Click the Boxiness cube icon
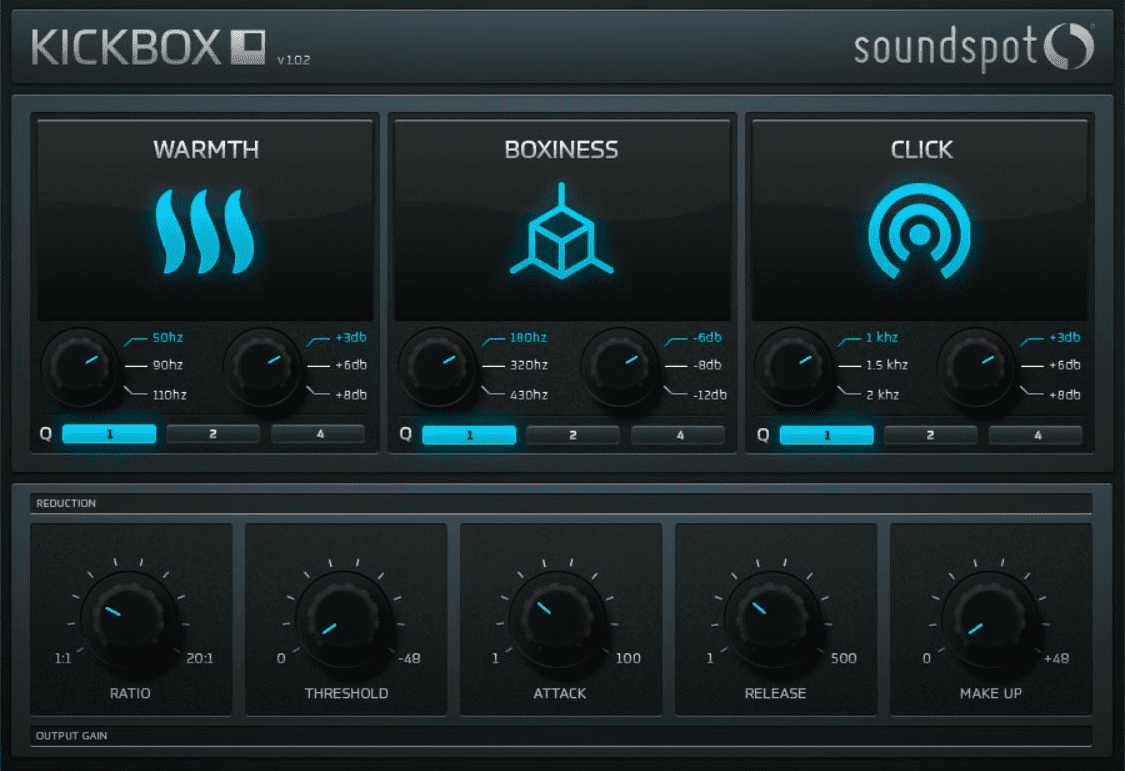Image resolution: width=1125 pixels, height=771 pixels. [562, 231]
